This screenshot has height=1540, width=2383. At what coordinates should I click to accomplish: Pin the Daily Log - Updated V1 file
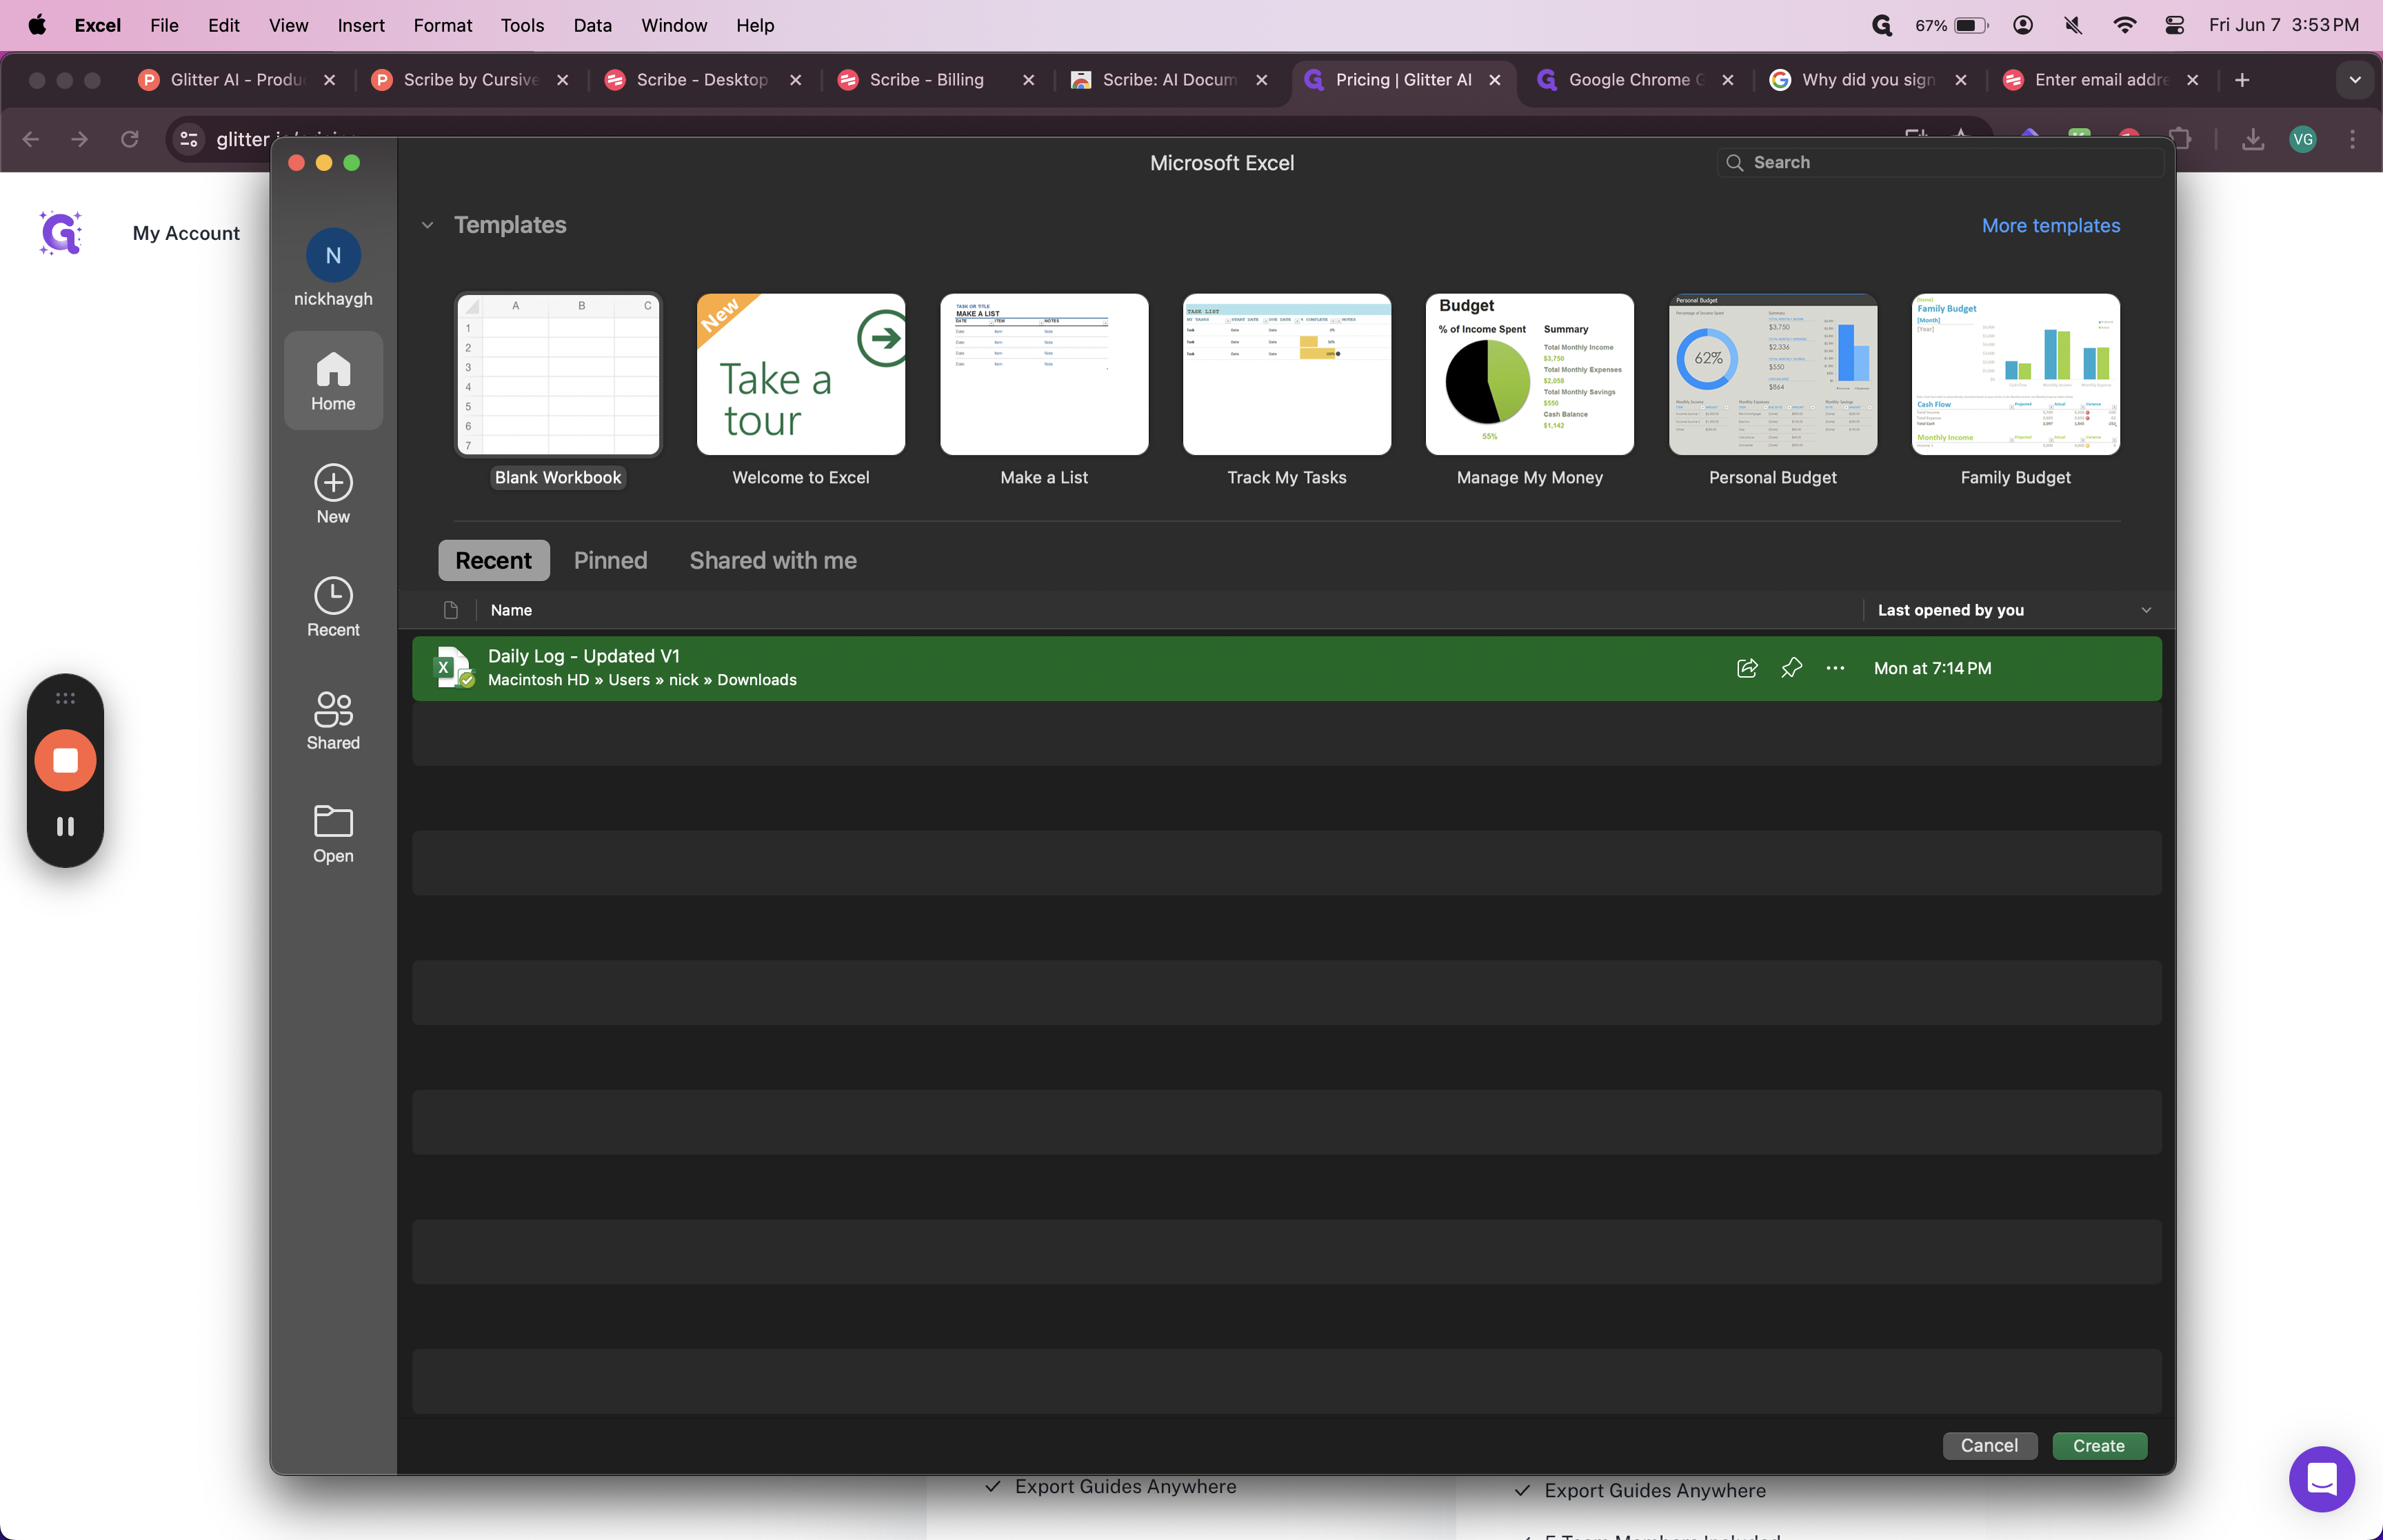(1791, 668)
